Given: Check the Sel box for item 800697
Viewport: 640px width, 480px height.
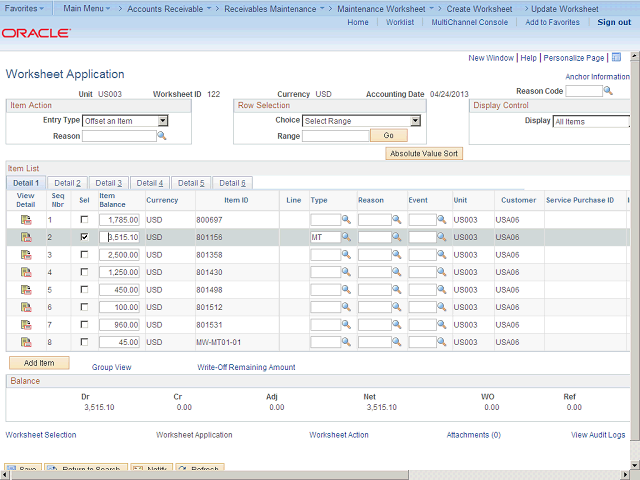Looking at the screenshot, I should (x=84, y=219).
